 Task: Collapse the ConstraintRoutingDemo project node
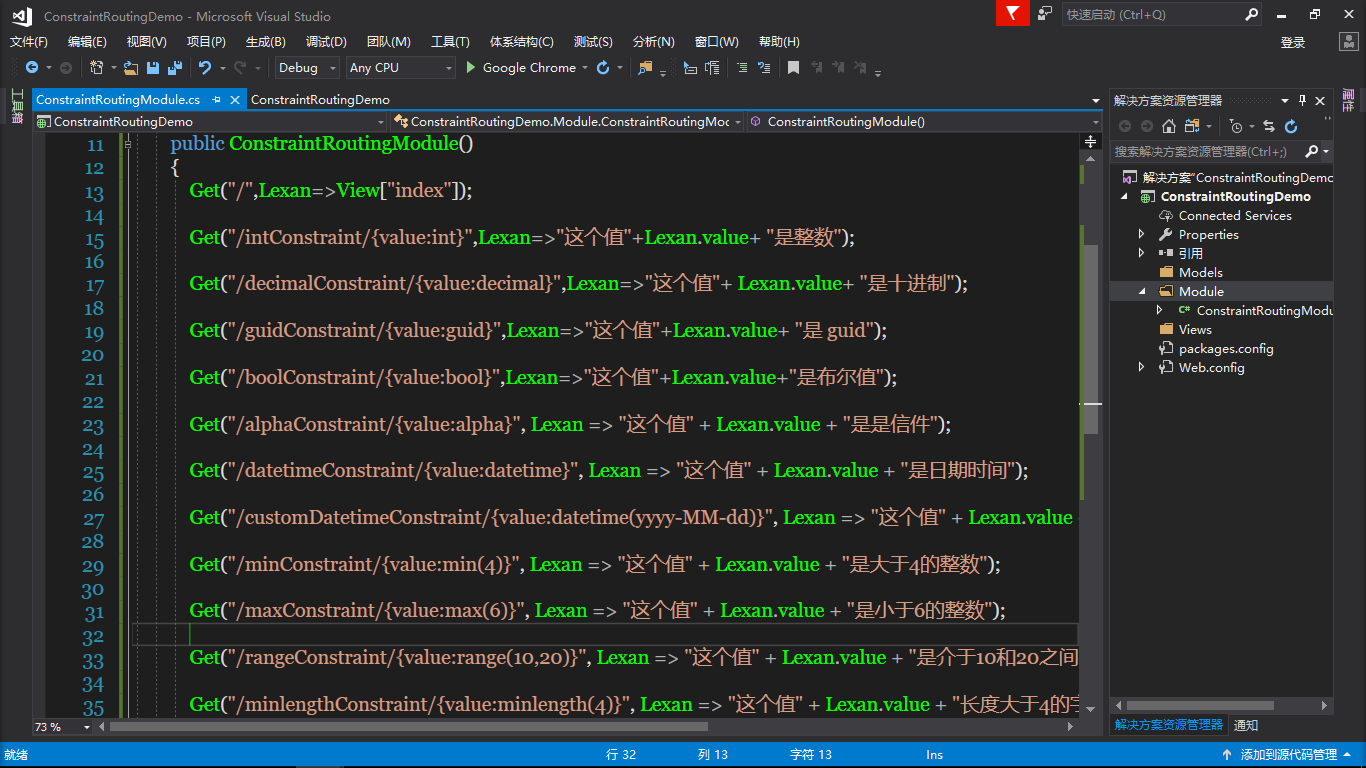pyautogui.click(x=1123, y=196)
